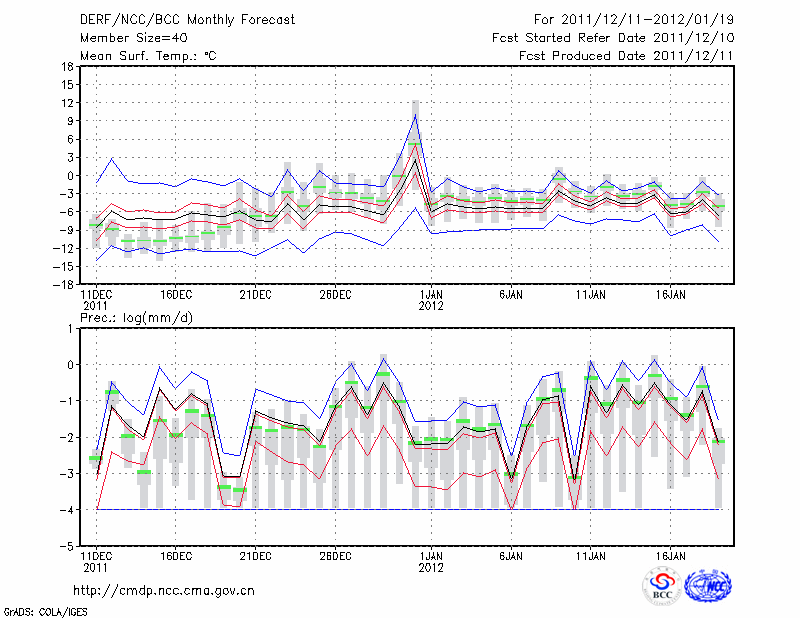The image size is (800, 618).
Task: Click the Member Size=40 text
Action: 127,38
